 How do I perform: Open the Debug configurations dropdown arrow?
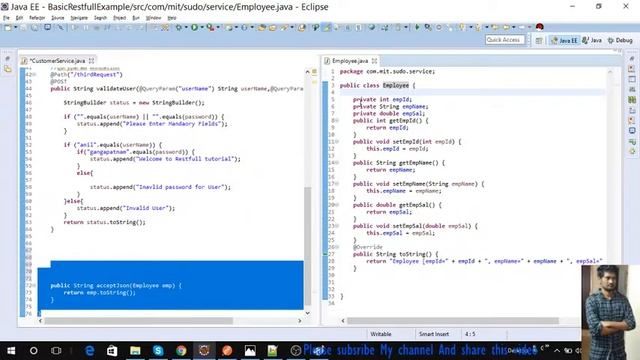click(x=186, y=27)
